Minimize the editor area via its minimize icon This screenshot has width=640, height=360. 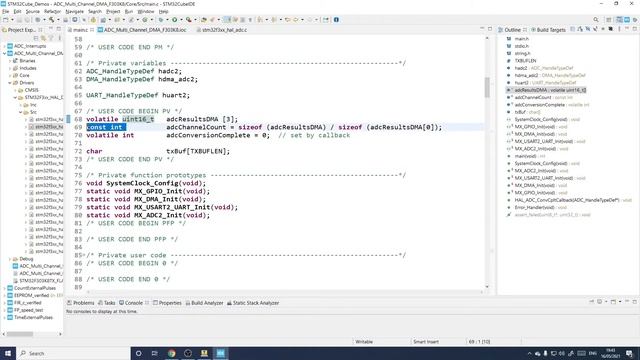click(x=482, y=29)
